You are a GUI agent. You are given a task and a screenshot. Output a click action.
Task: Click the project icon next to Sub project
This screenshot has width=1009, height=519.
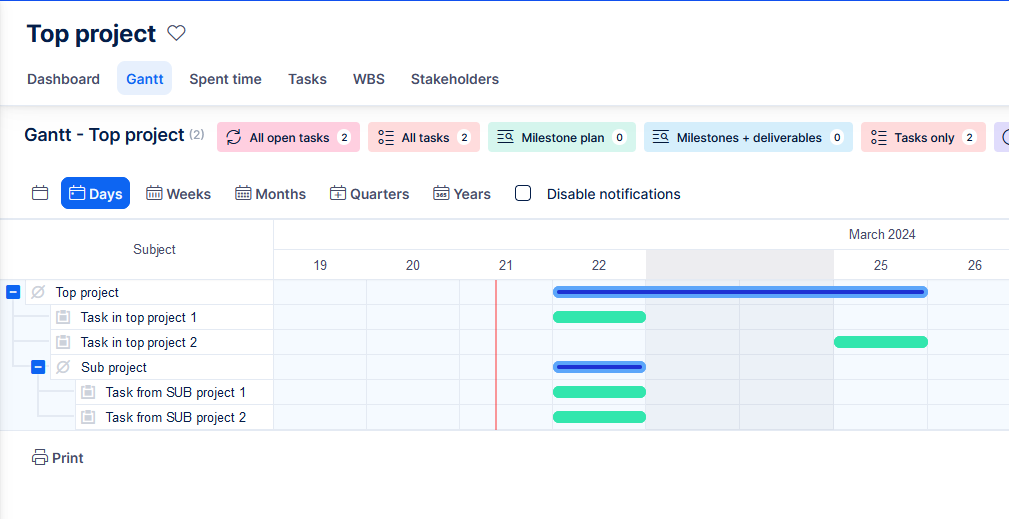pyautogui.click(x=63, y=367)
